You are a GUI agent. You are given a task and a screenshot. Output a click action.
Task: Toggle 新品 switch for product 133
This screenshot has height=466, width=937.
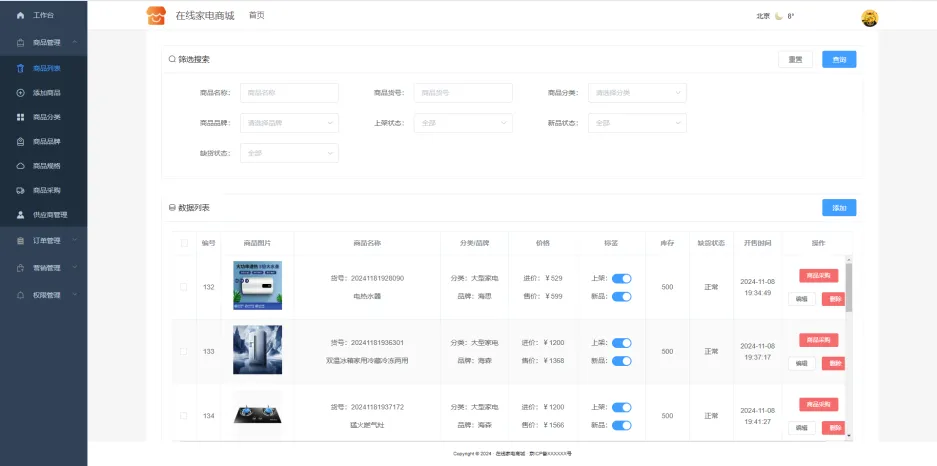(621, 360)
